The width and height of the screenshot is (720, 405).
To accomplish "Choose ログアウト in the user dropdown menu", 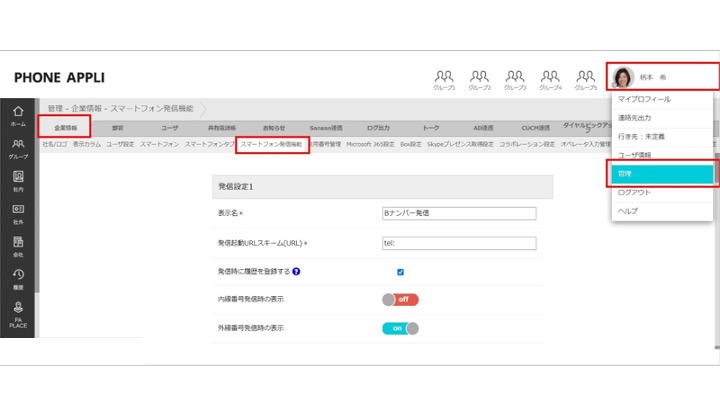I will pyautogui.click(x=662, y=192).
